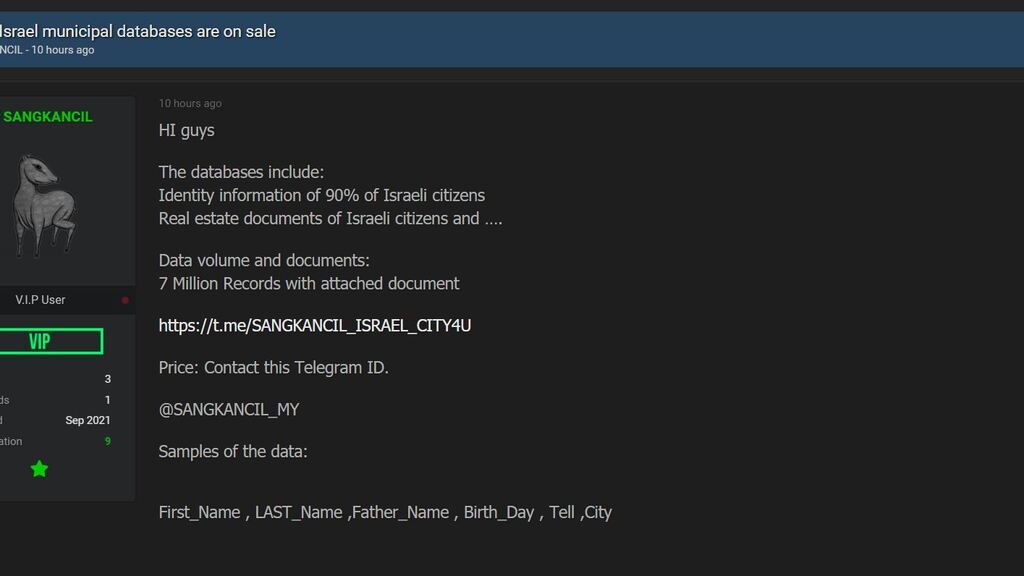Click the Sep 2021 joined date
The height and width of the screenshot is (576, 1024).
click(88, 421)
